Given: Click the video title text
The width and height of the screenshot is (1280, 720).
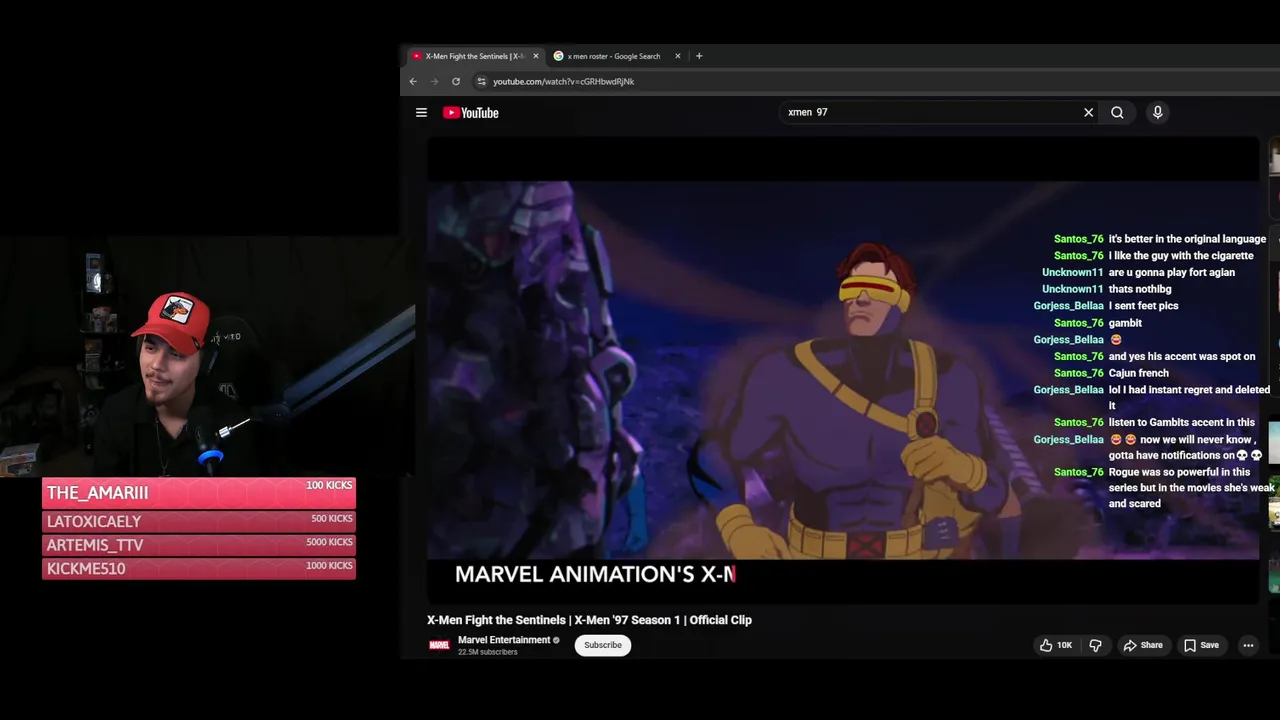Looking at the screenshot, I should 589,620.
